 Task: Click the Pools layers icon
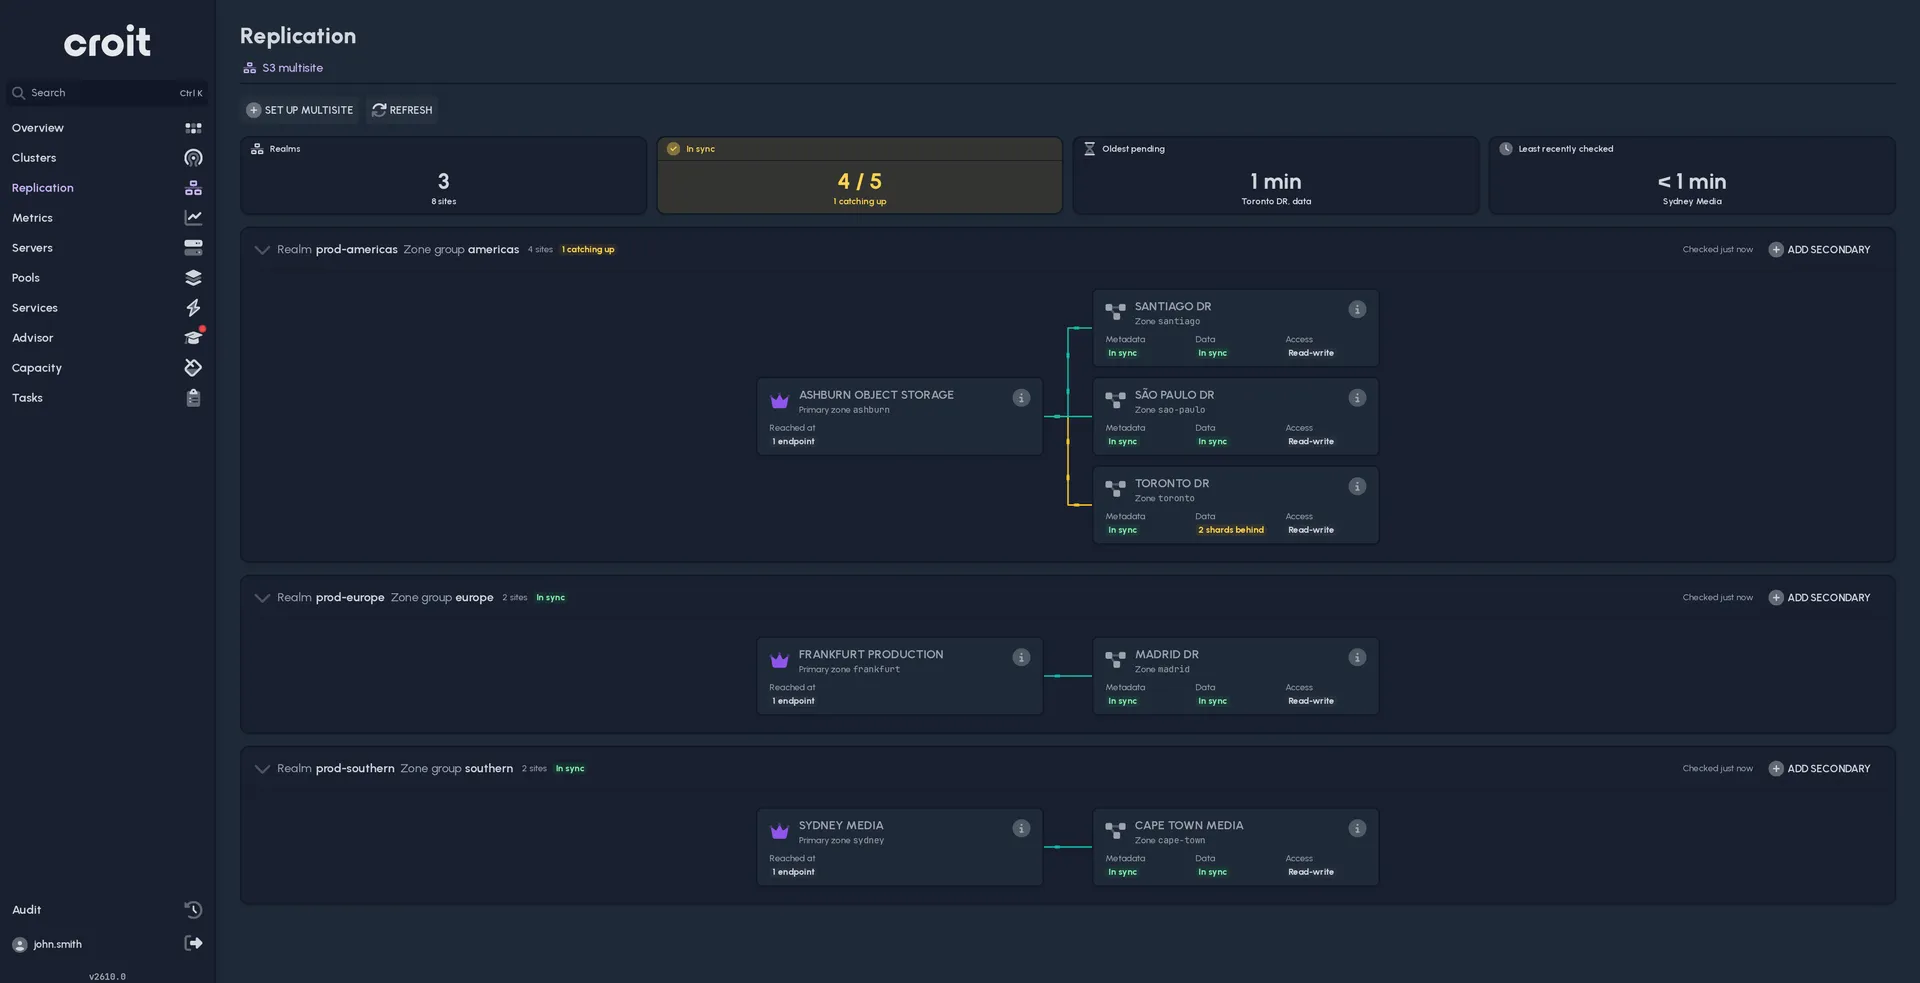click(x=194, y=278)
